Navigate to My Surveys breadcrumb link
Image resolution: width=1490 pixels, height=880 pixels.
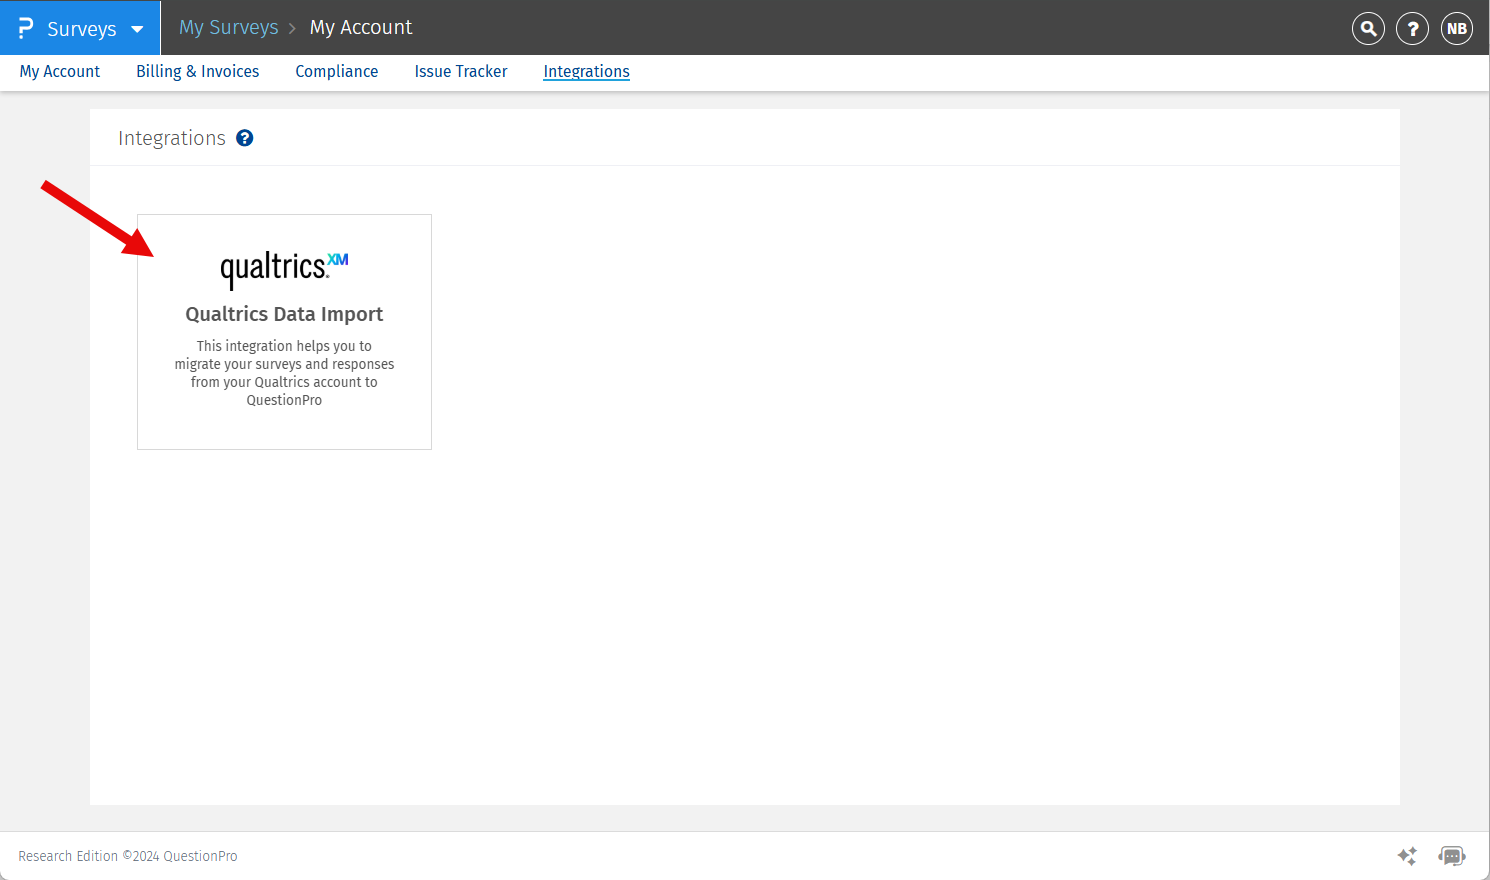[x=229, y=27]
